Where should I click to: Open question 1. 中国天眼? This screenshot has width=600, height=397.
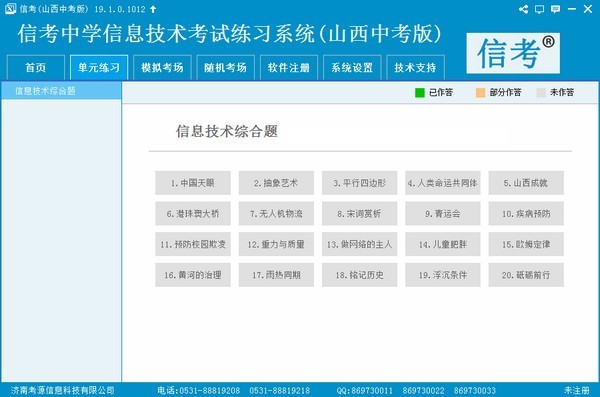pos(193,183)
